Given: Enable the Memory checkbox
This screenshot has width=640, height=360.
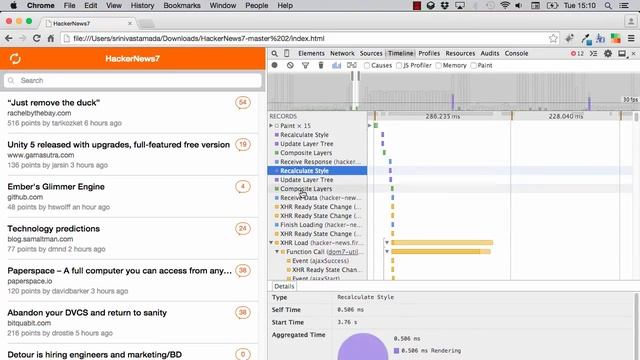Looking at the screenshot, I should pos(438,65).
